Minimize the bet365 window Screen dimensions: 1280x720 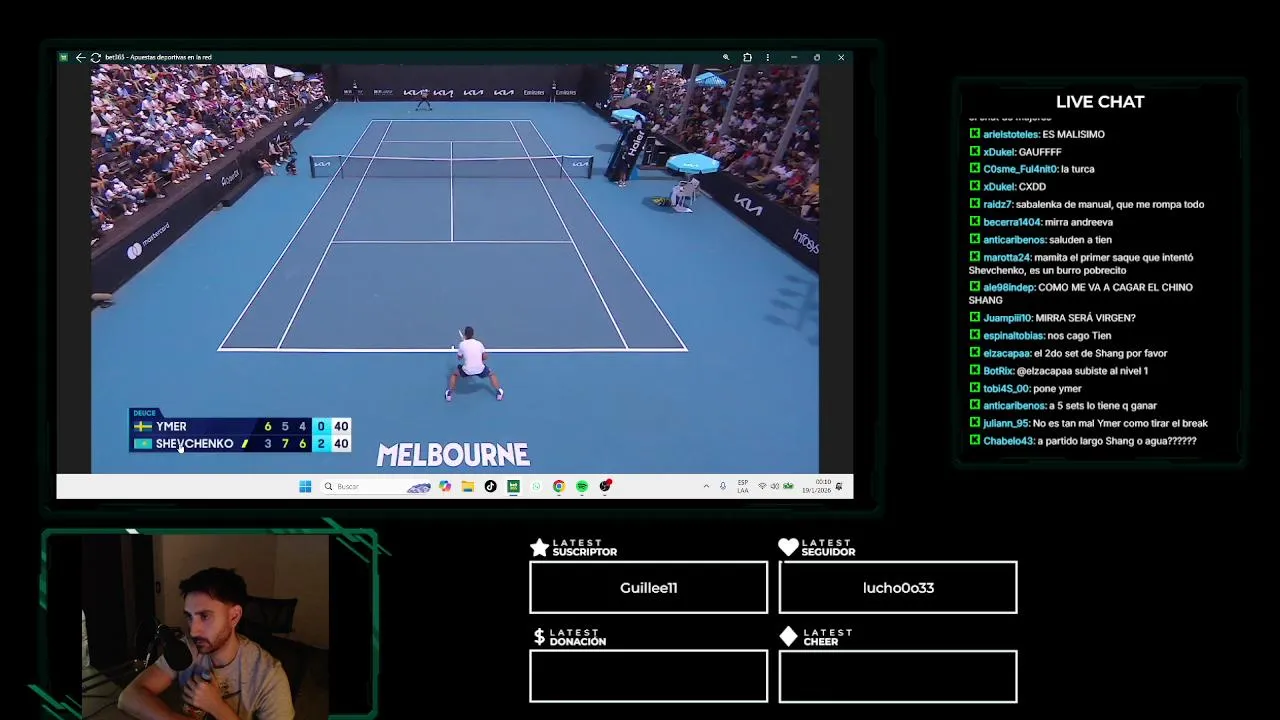point(794,57)
